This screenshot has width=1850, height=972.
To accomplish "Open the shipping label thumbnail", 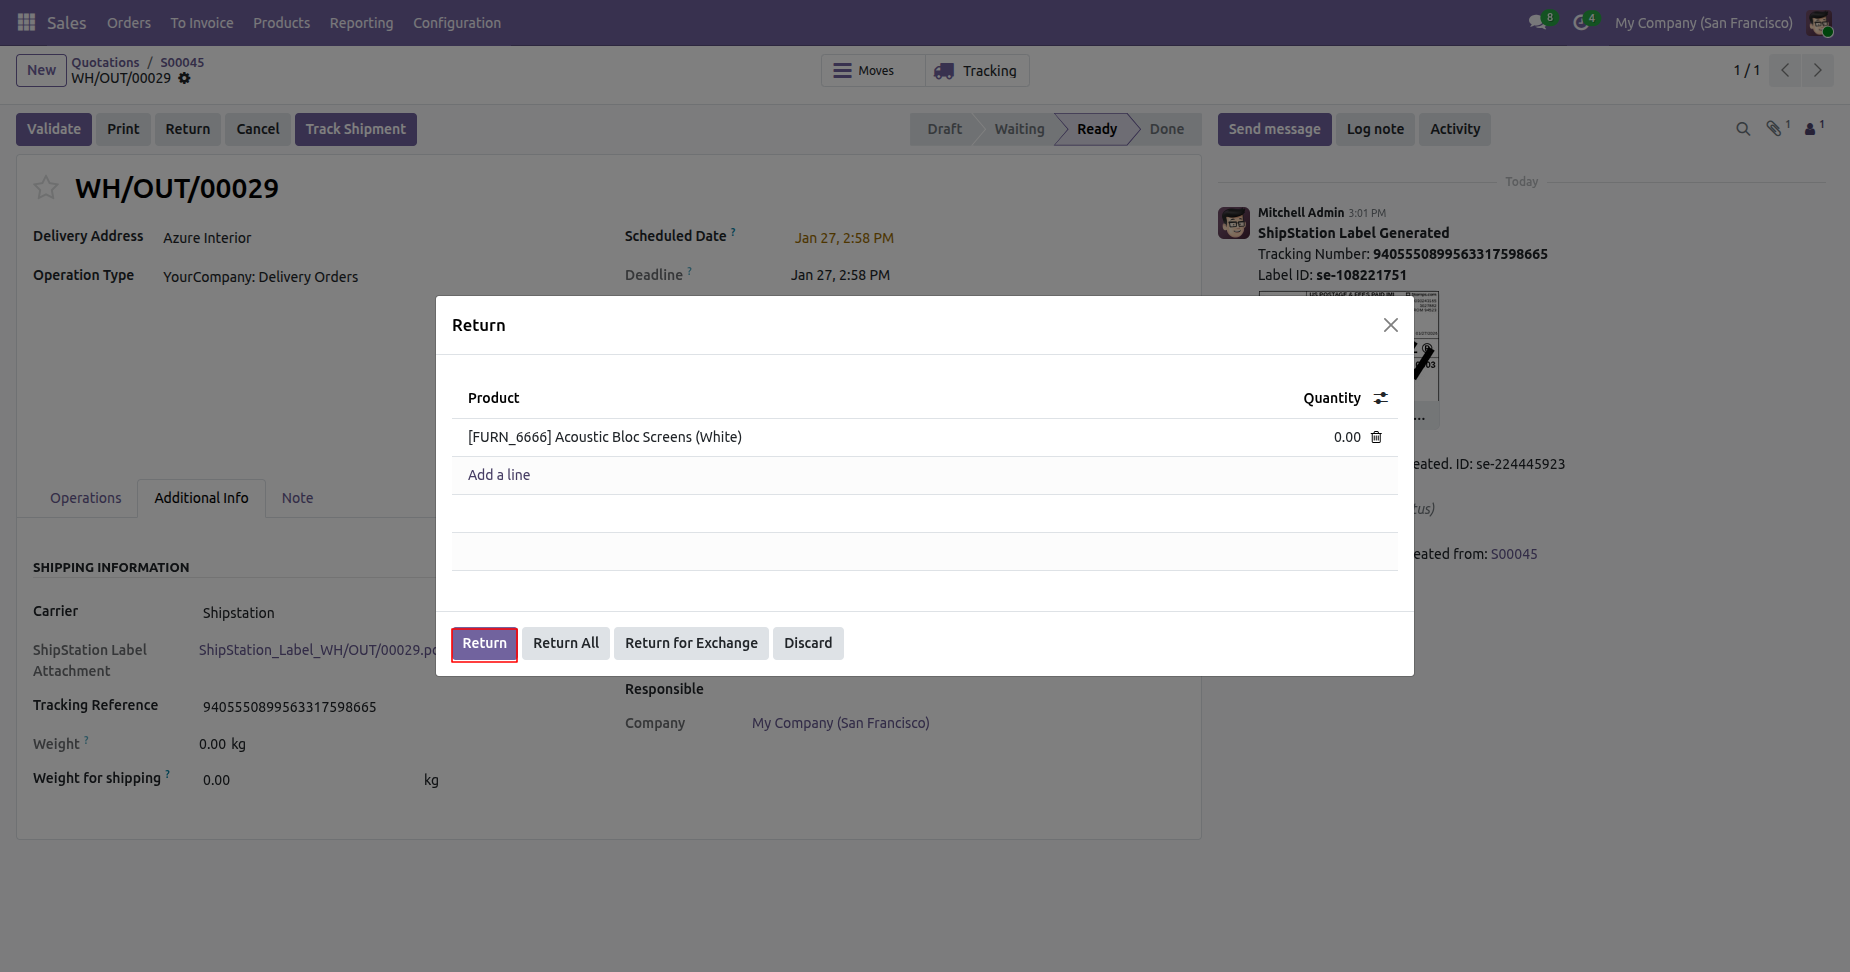I will click(x=1348, y=346).
